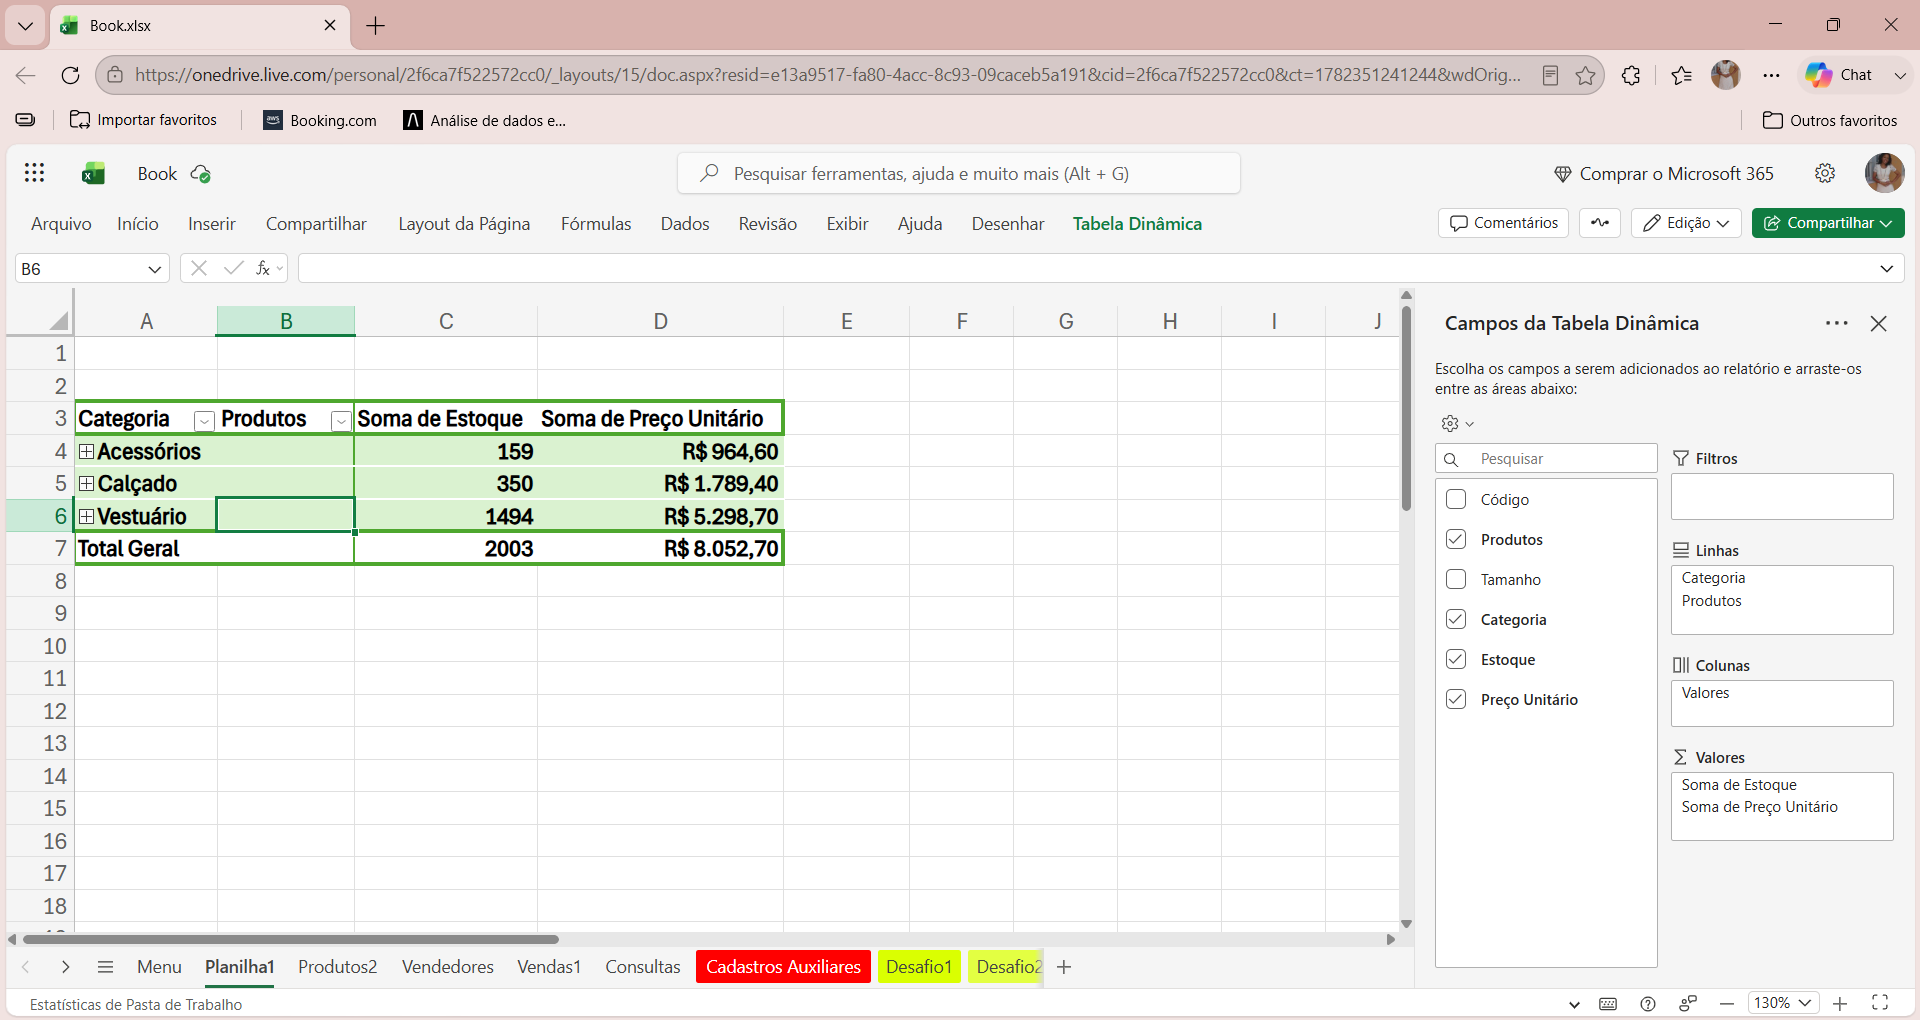Image resolution: width=1920 pixels, height=1020 pixels.
Task: Open the Cadastros Auxiliares sheet tab
Action: coord(783,967)
